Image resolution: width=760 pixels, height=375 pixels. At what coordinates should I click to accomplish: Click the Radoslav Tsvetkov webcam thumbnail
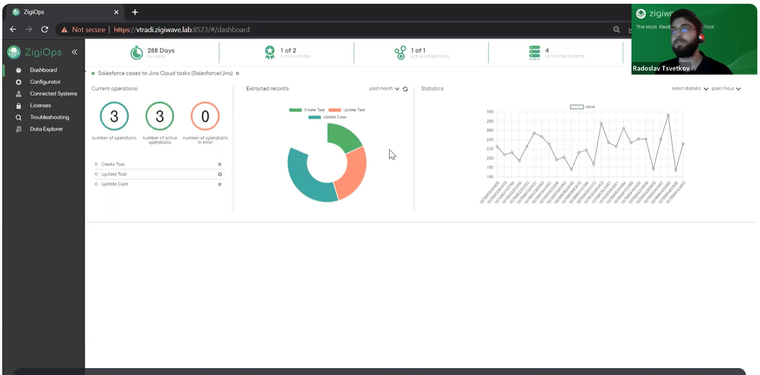coord(694,39)
